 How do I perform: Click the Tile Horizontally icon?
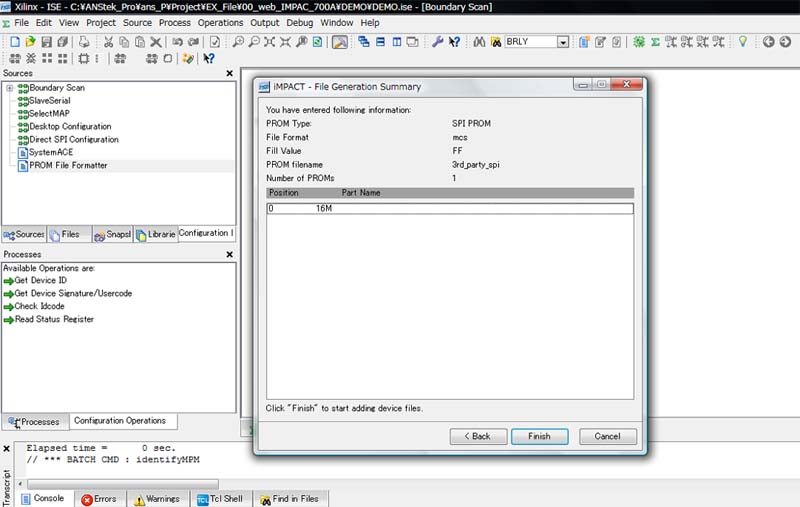(x=380, y=42)
